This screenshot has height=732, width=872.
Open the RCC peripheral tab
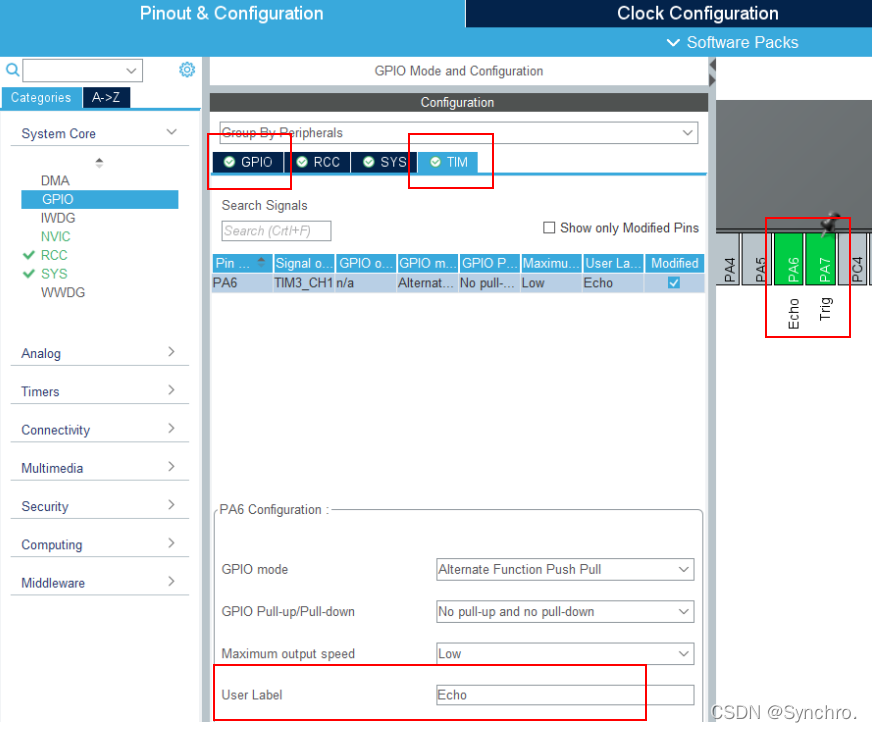click(318, 162)
